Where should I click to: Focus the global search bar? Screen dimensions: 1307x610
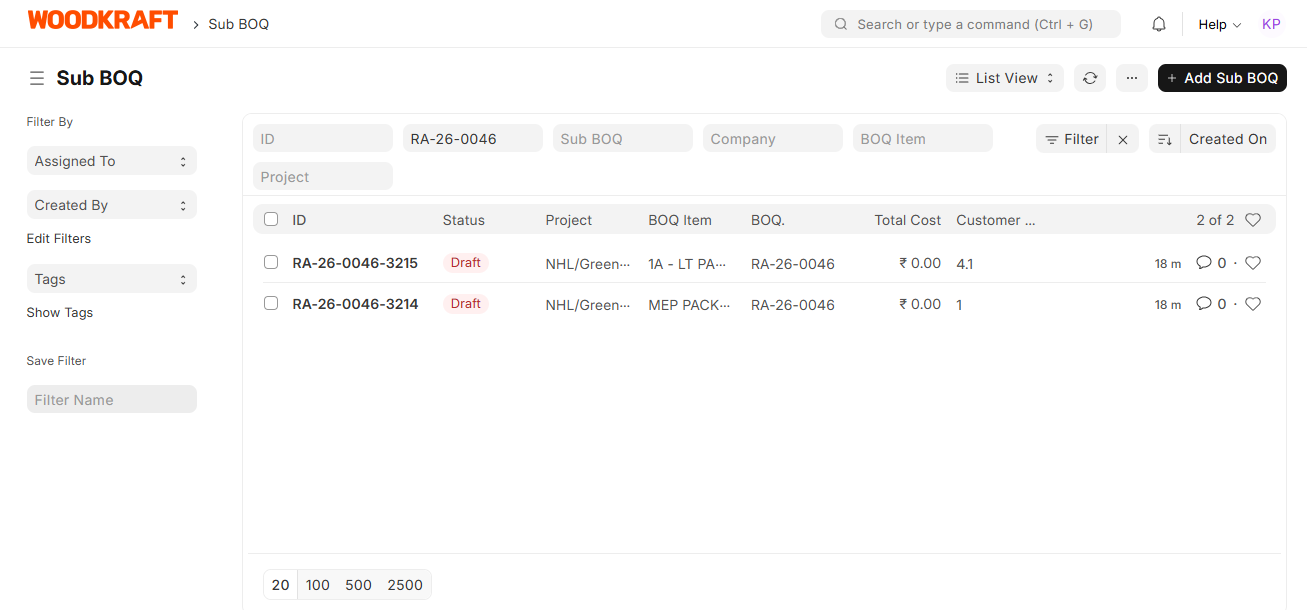point(971,24)
